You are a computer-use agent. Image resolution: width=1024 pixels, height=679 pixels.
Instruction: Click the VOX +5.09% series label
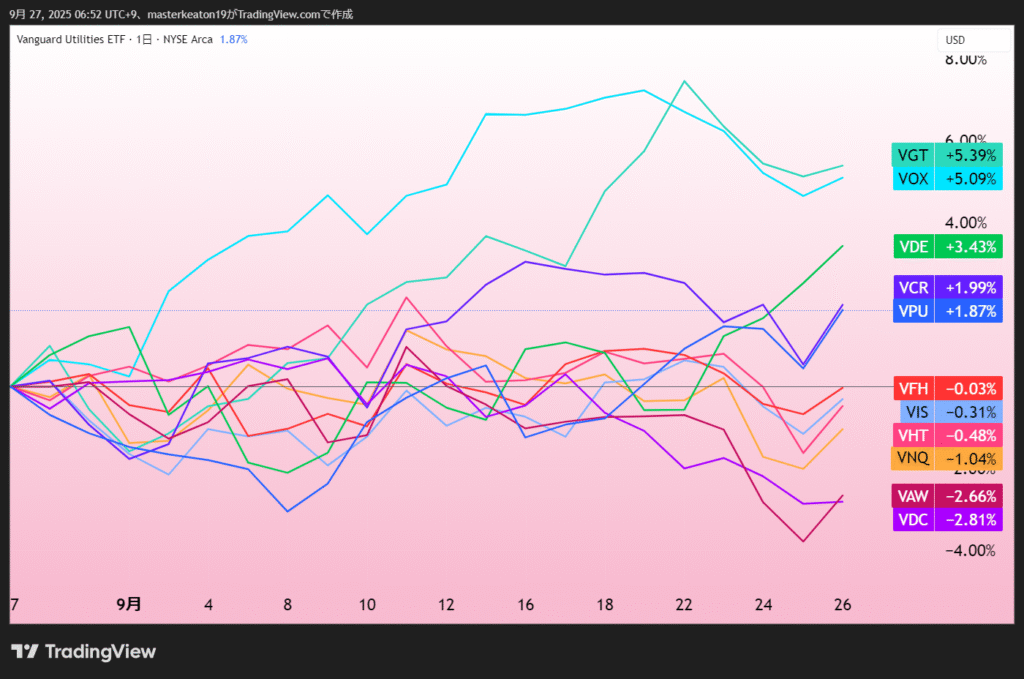[946, 179]
